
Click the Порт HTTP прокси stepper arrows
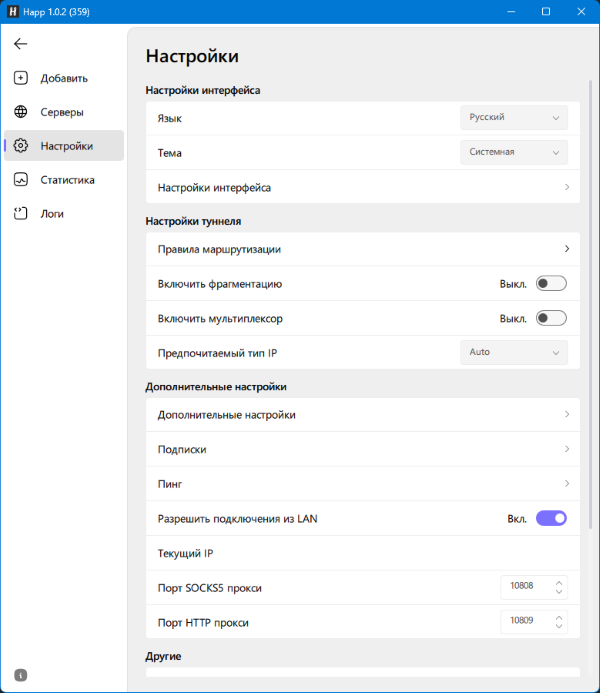pos(559,621)
